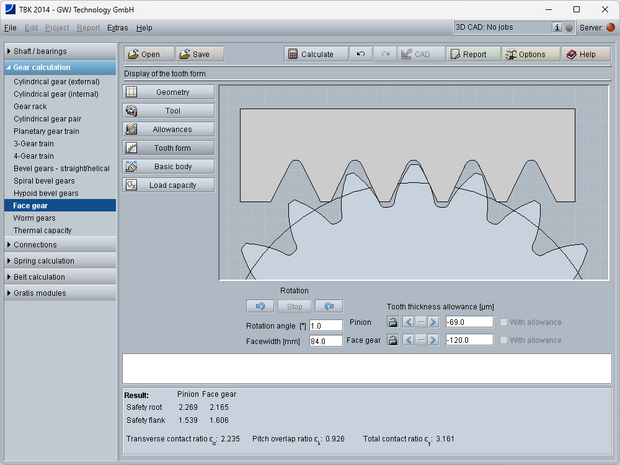620x465 pixels.
Task: Click the rotate clockwise icon under Rotation
Action: [328, 306]
